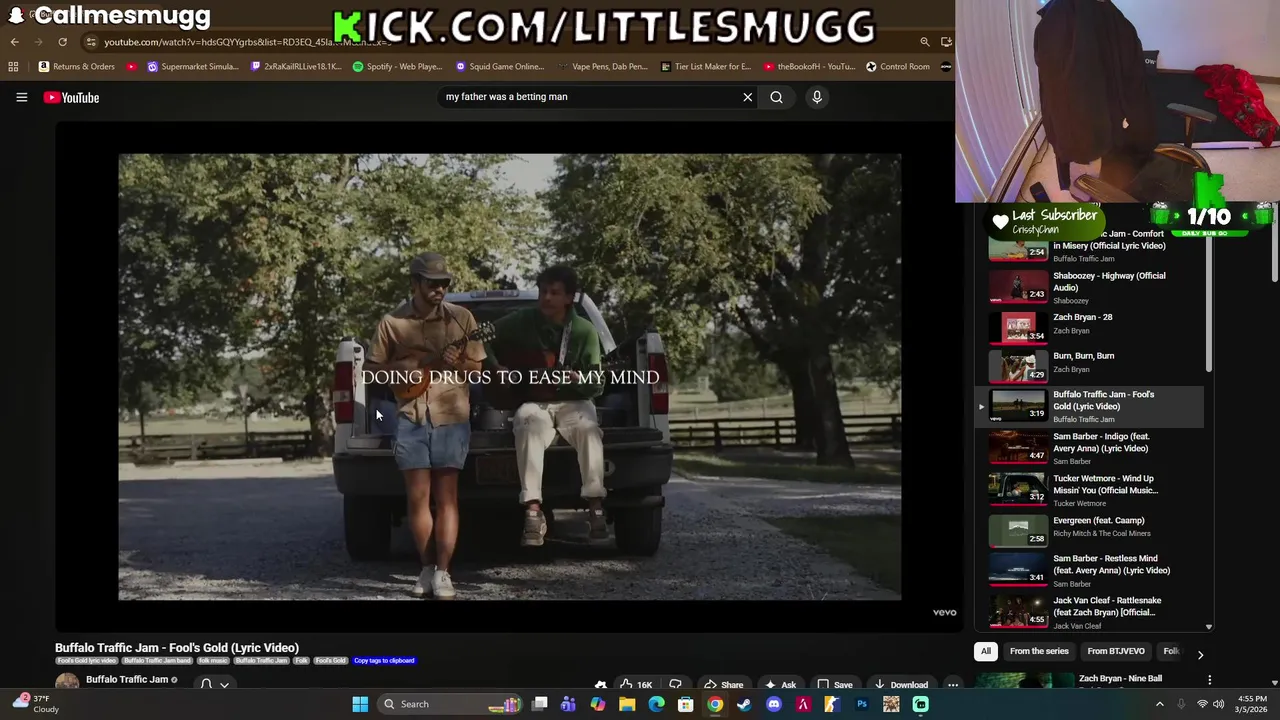Click Copy tags to clipboard
1280x720 pixels.
pos(384,660)
